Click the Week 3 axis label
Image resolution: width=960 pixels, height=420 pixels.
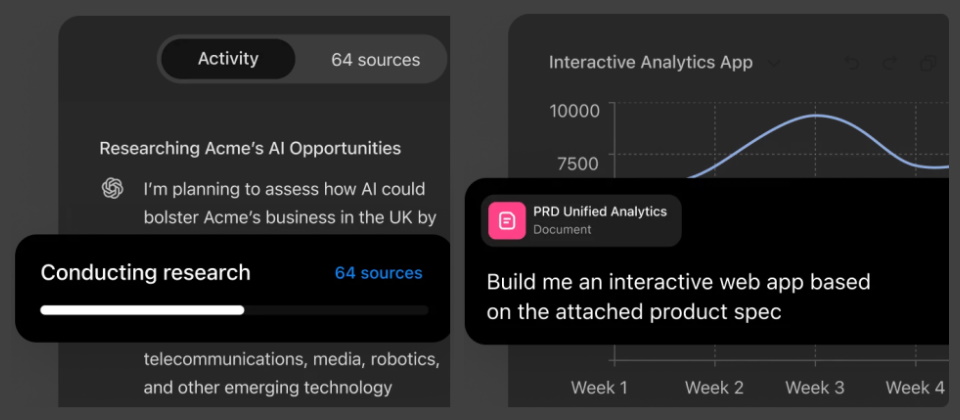click(815, 387)
